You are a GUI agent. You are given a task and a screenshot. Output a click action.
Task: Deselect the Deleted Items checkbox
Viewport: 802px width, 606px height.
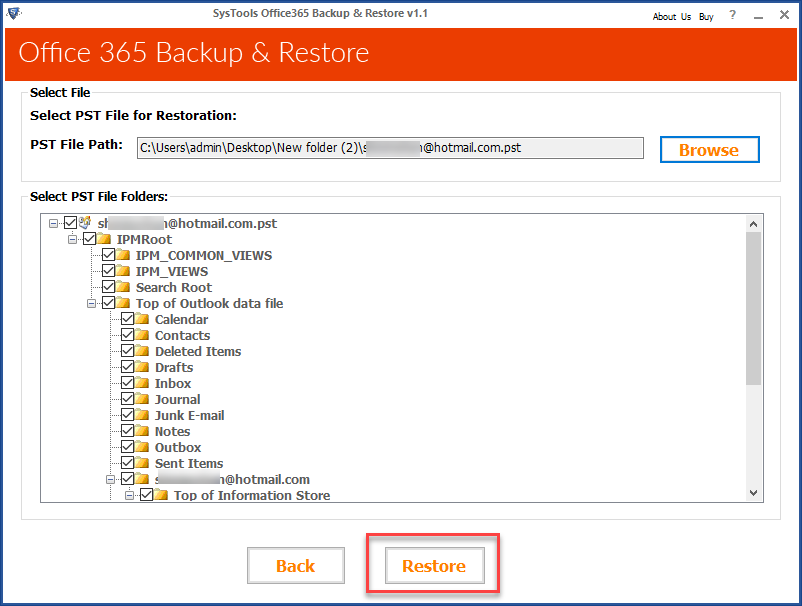127,350
